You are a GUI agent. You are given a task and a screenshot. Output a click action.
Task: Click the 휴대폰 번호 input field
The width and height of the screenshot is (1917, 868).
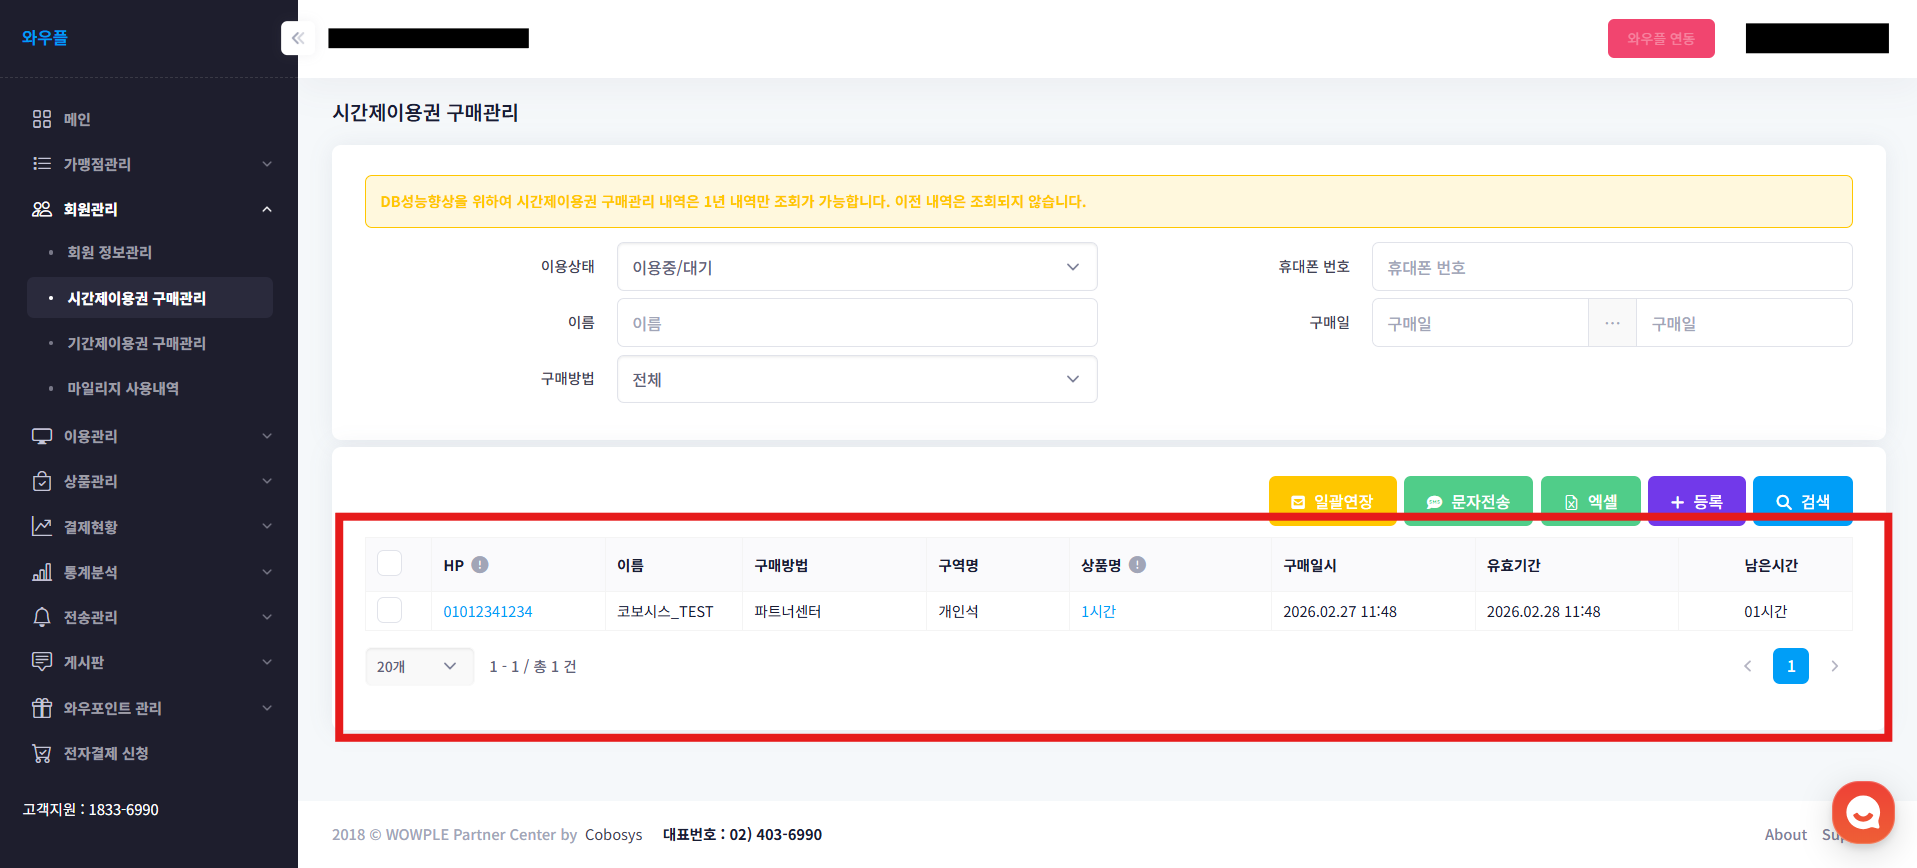(1611, 267)
